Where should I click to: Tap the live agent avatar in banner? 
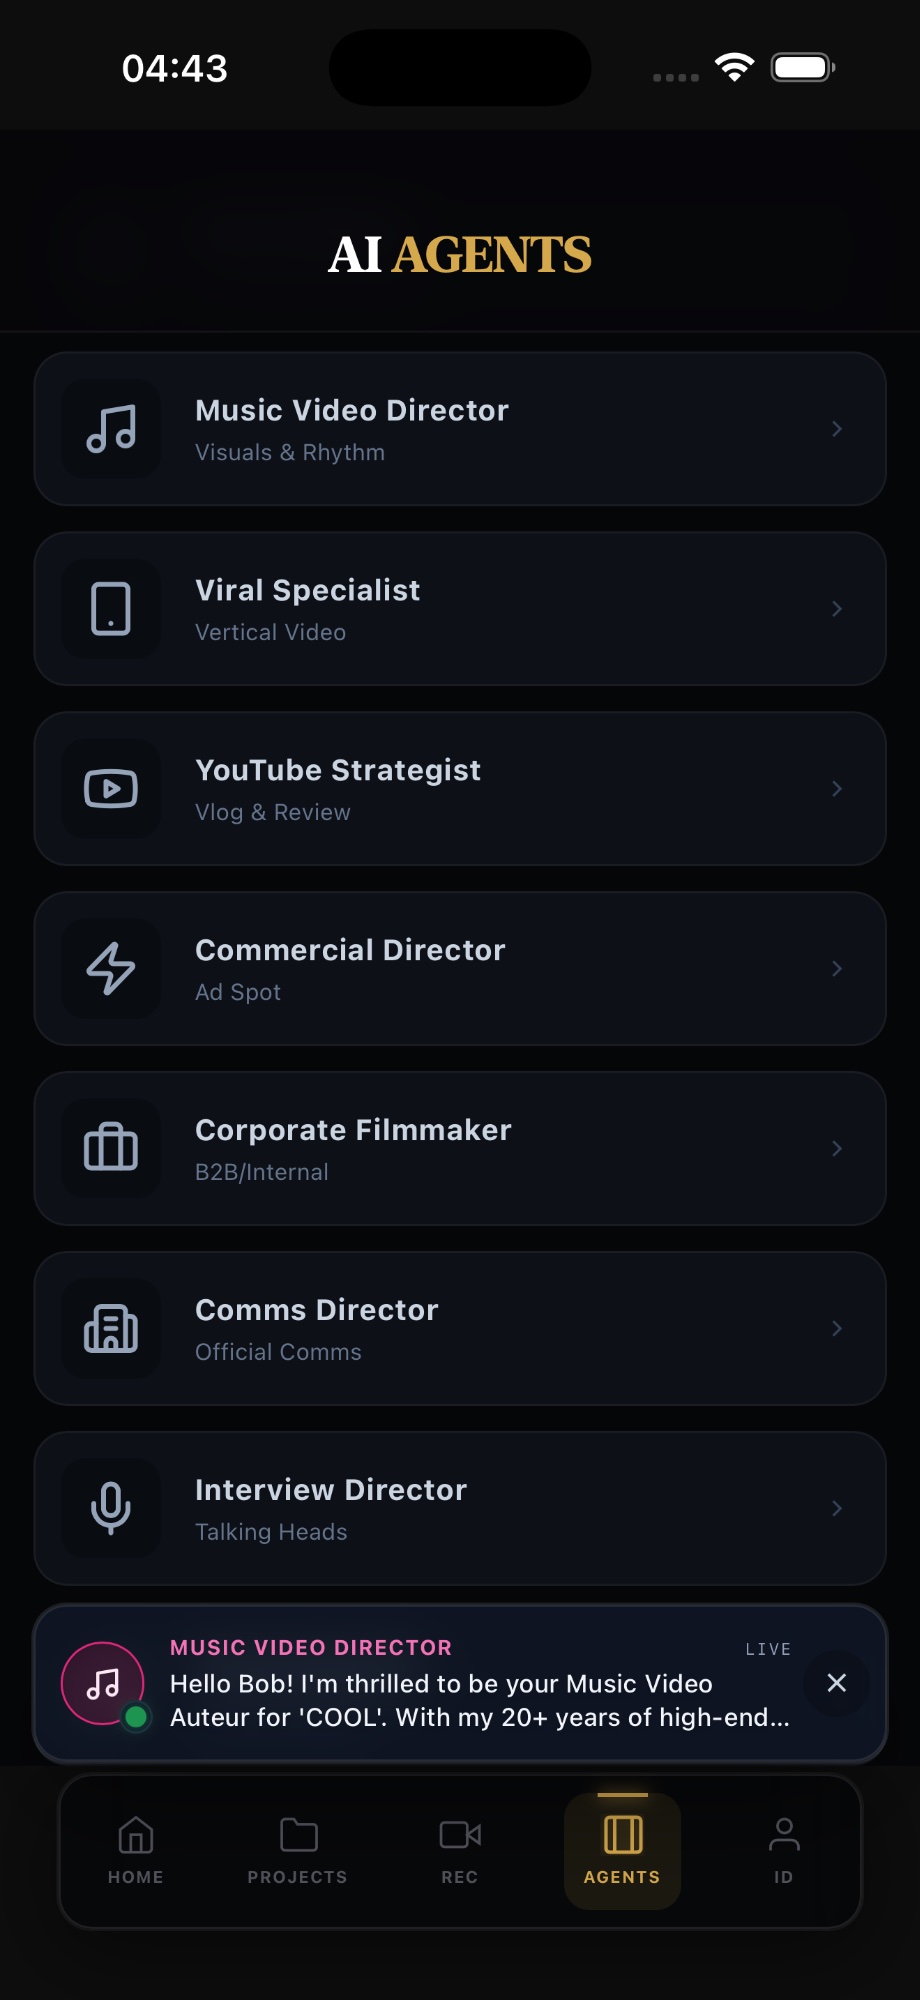(103, 1684)
